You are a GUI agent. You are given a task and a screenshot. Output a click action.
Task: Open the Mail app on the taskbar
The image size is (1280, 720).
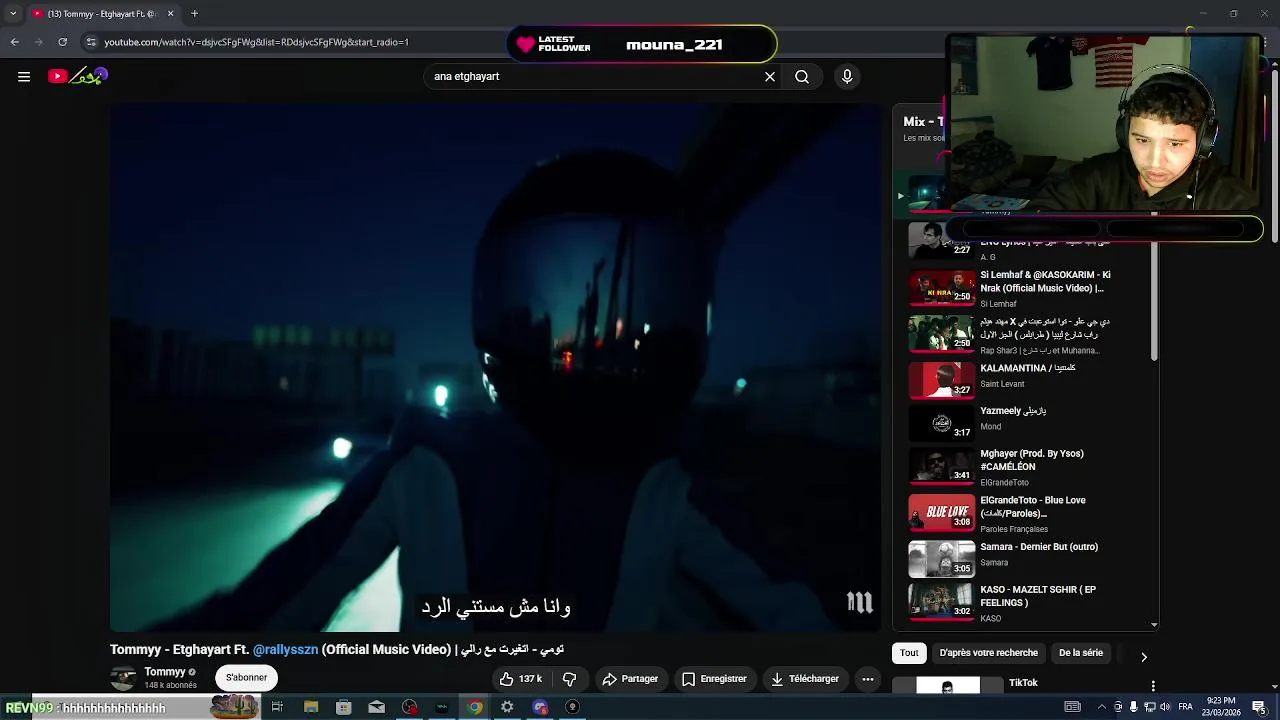(x=376, y=707)
